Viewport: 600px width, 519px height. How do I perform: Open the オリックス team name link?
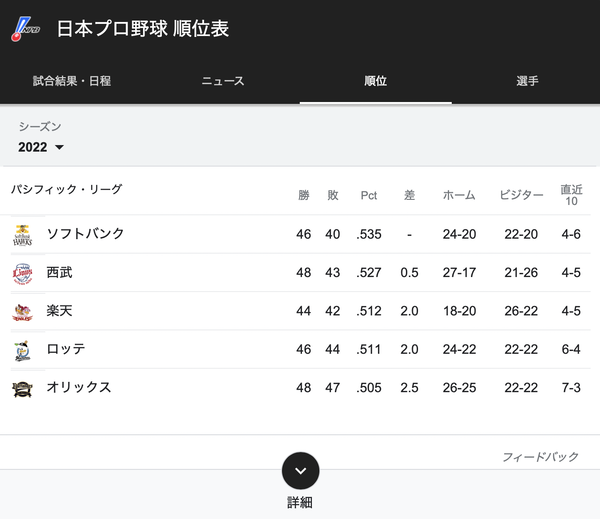79,387
